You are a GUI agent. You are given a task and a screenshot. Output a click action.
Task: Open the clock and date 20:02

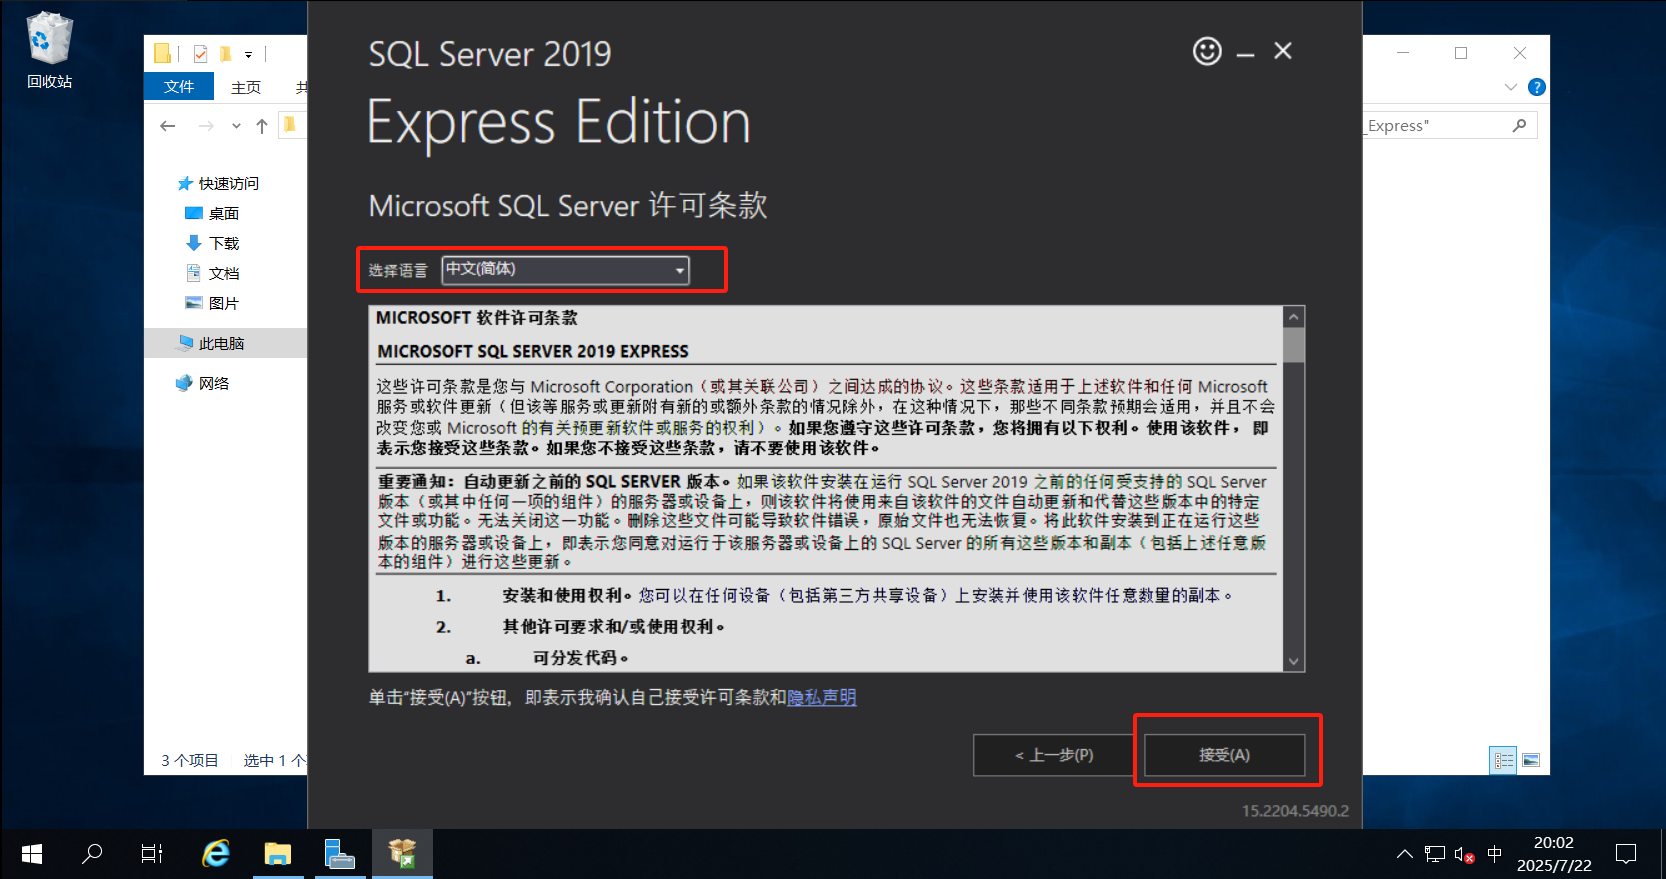[1554, 854]
